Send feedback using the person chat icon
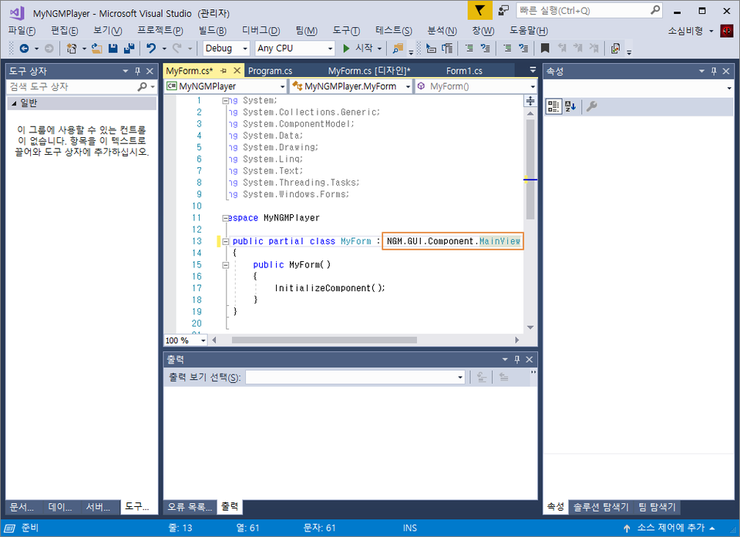The width and height of the screenshot is (740, 537). point(504,10)
